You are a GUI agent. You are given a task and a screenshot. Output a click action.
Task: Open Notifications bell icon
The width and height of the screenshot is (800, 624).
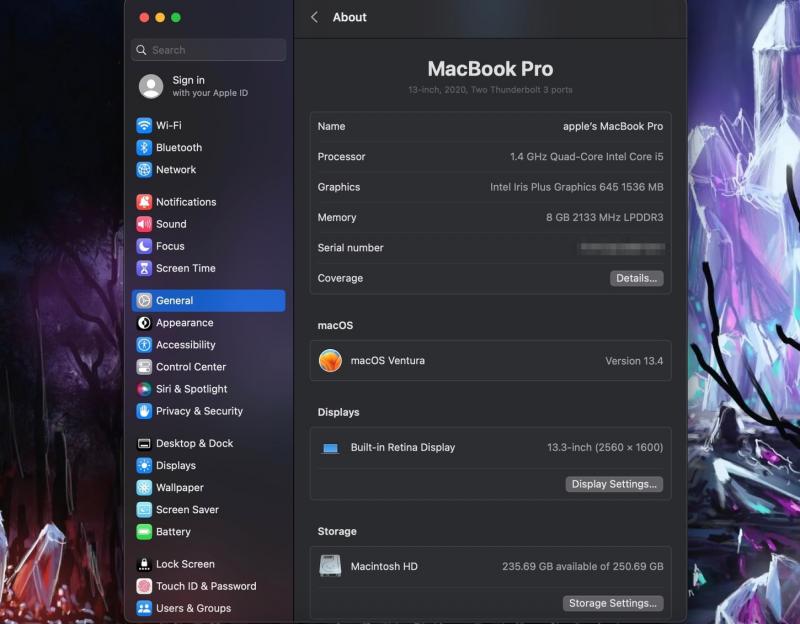[x=144, y=202]
